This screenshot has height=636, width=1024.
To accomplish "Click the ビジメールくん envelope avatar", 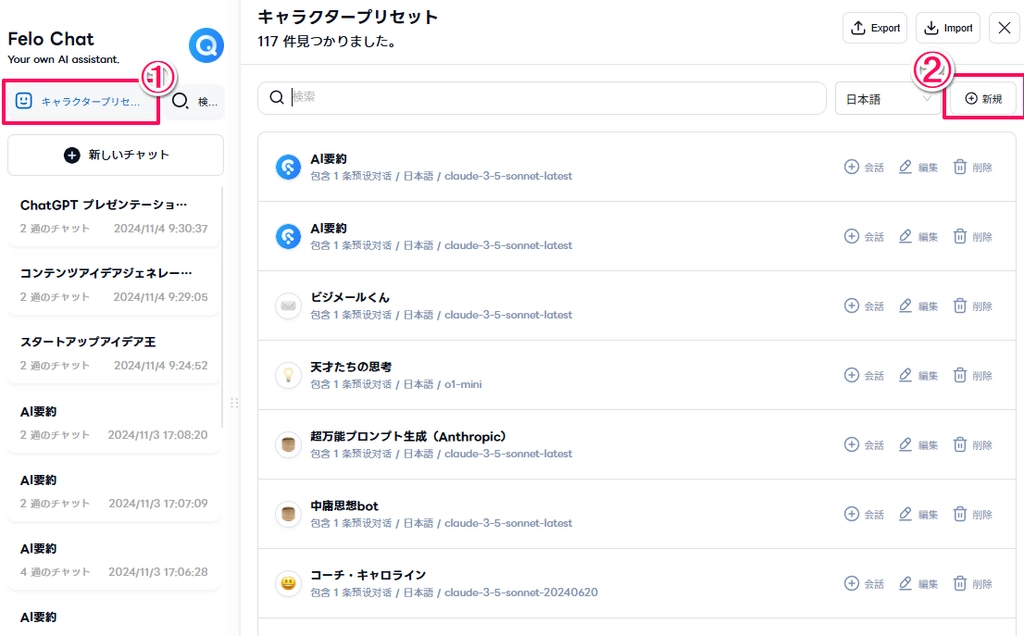I will (288, 306).
